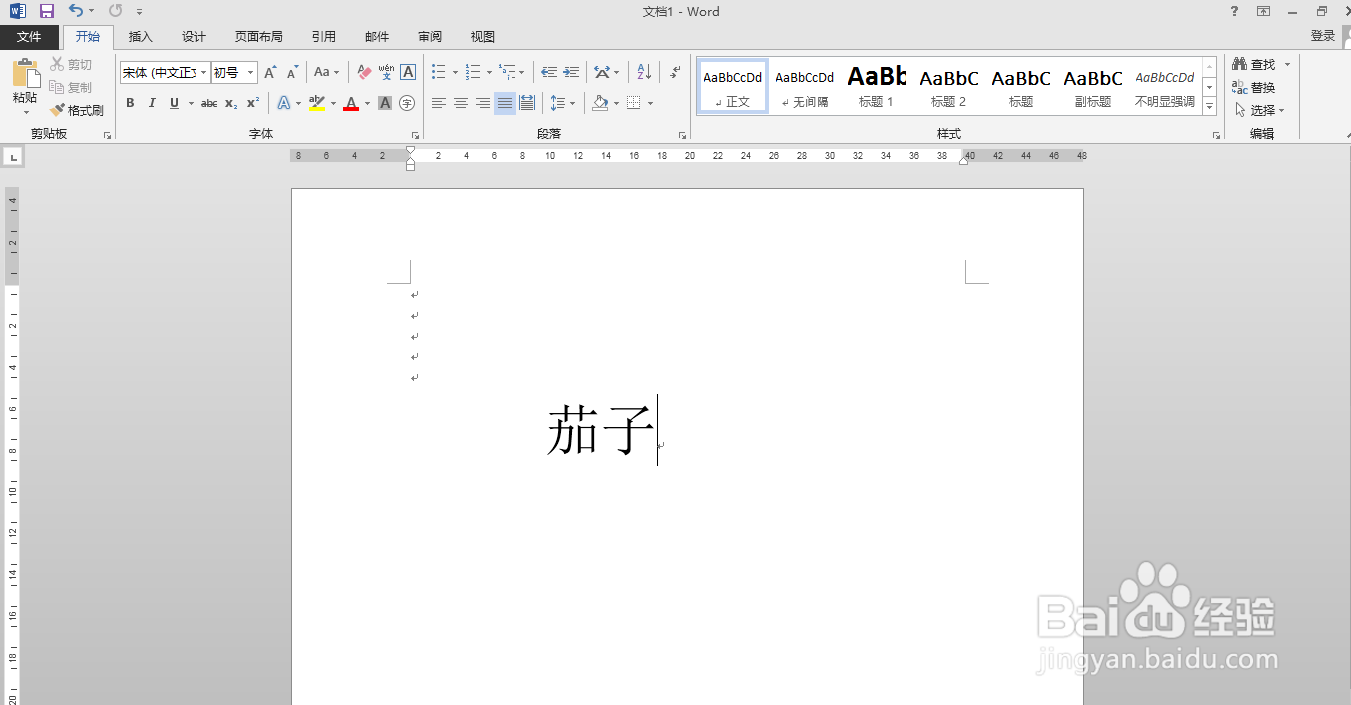This screenshot has height=705, width=1351.
Task: Open bullet list dropdown arrow
Action: [455, 72]
